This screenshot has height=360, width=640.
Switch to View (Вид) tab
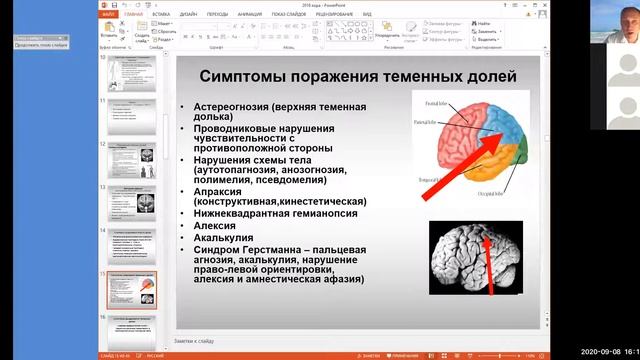click(367, 14)
